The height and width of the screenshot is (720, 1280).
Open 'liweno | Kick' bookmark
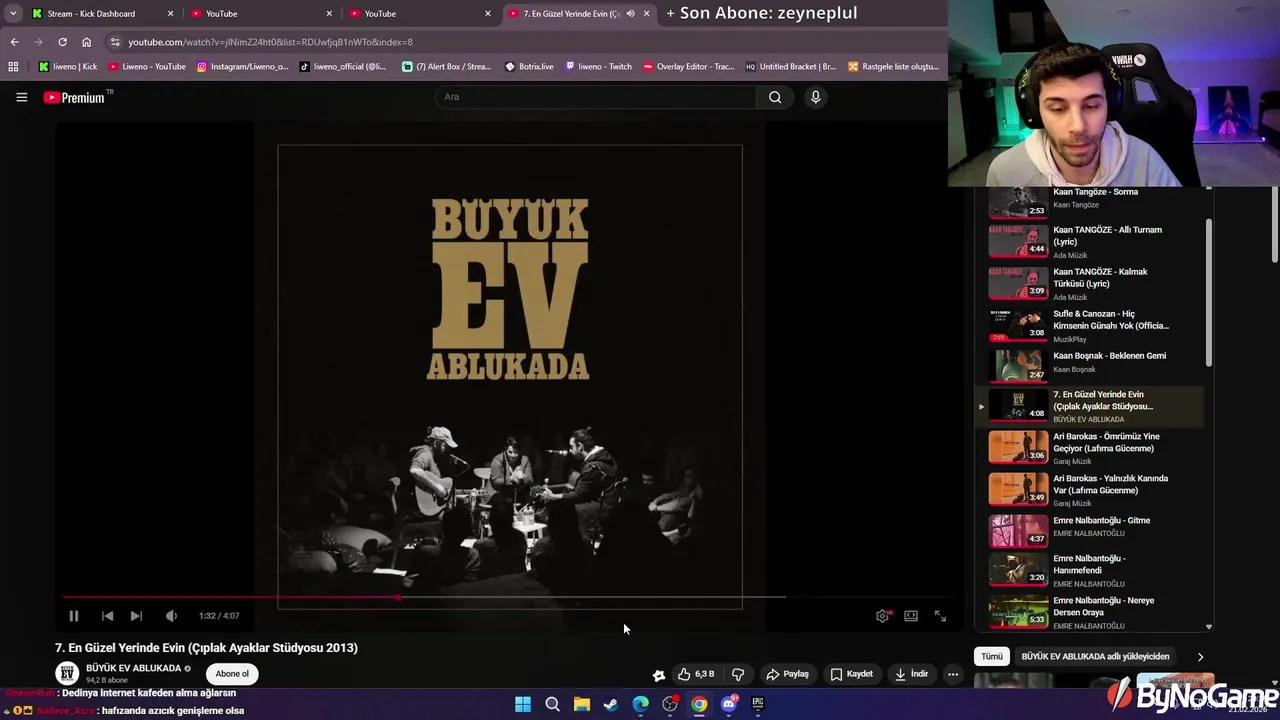click(68, 67)
